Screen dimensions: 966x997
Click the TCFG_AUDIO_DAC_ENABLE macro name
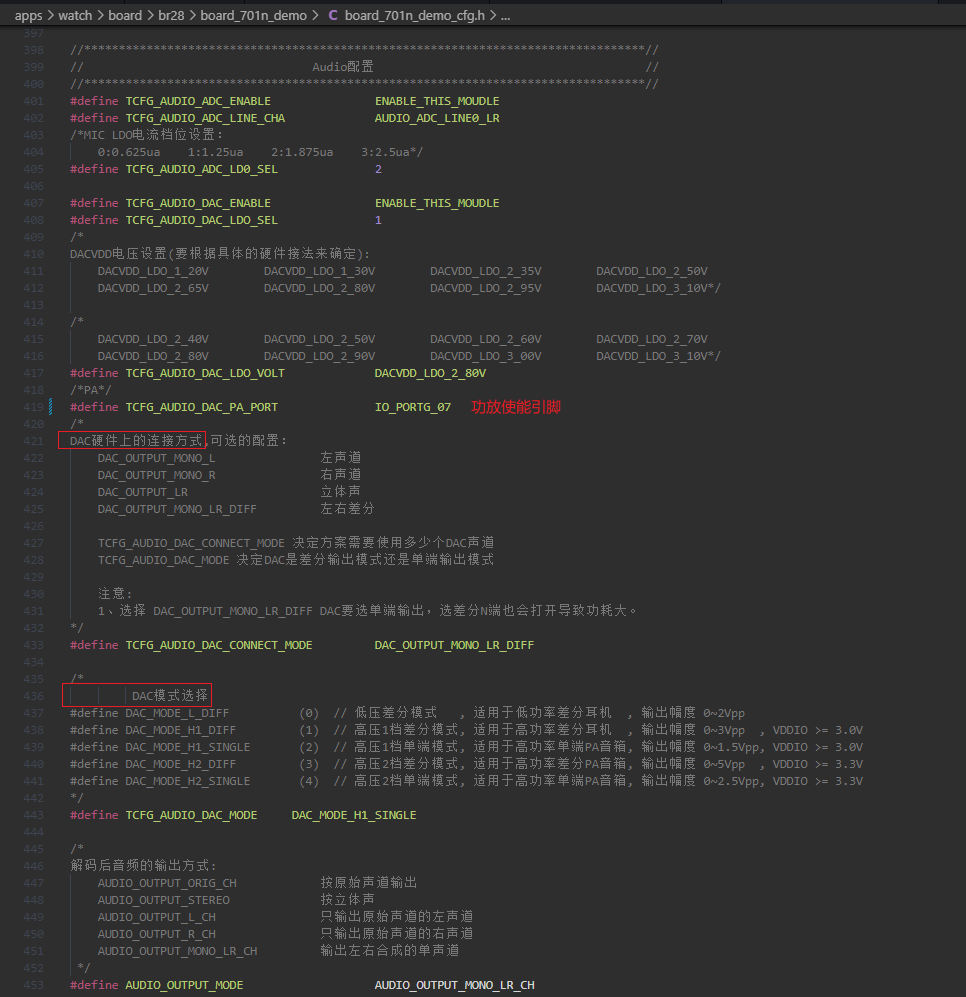[x=198, y=203]
